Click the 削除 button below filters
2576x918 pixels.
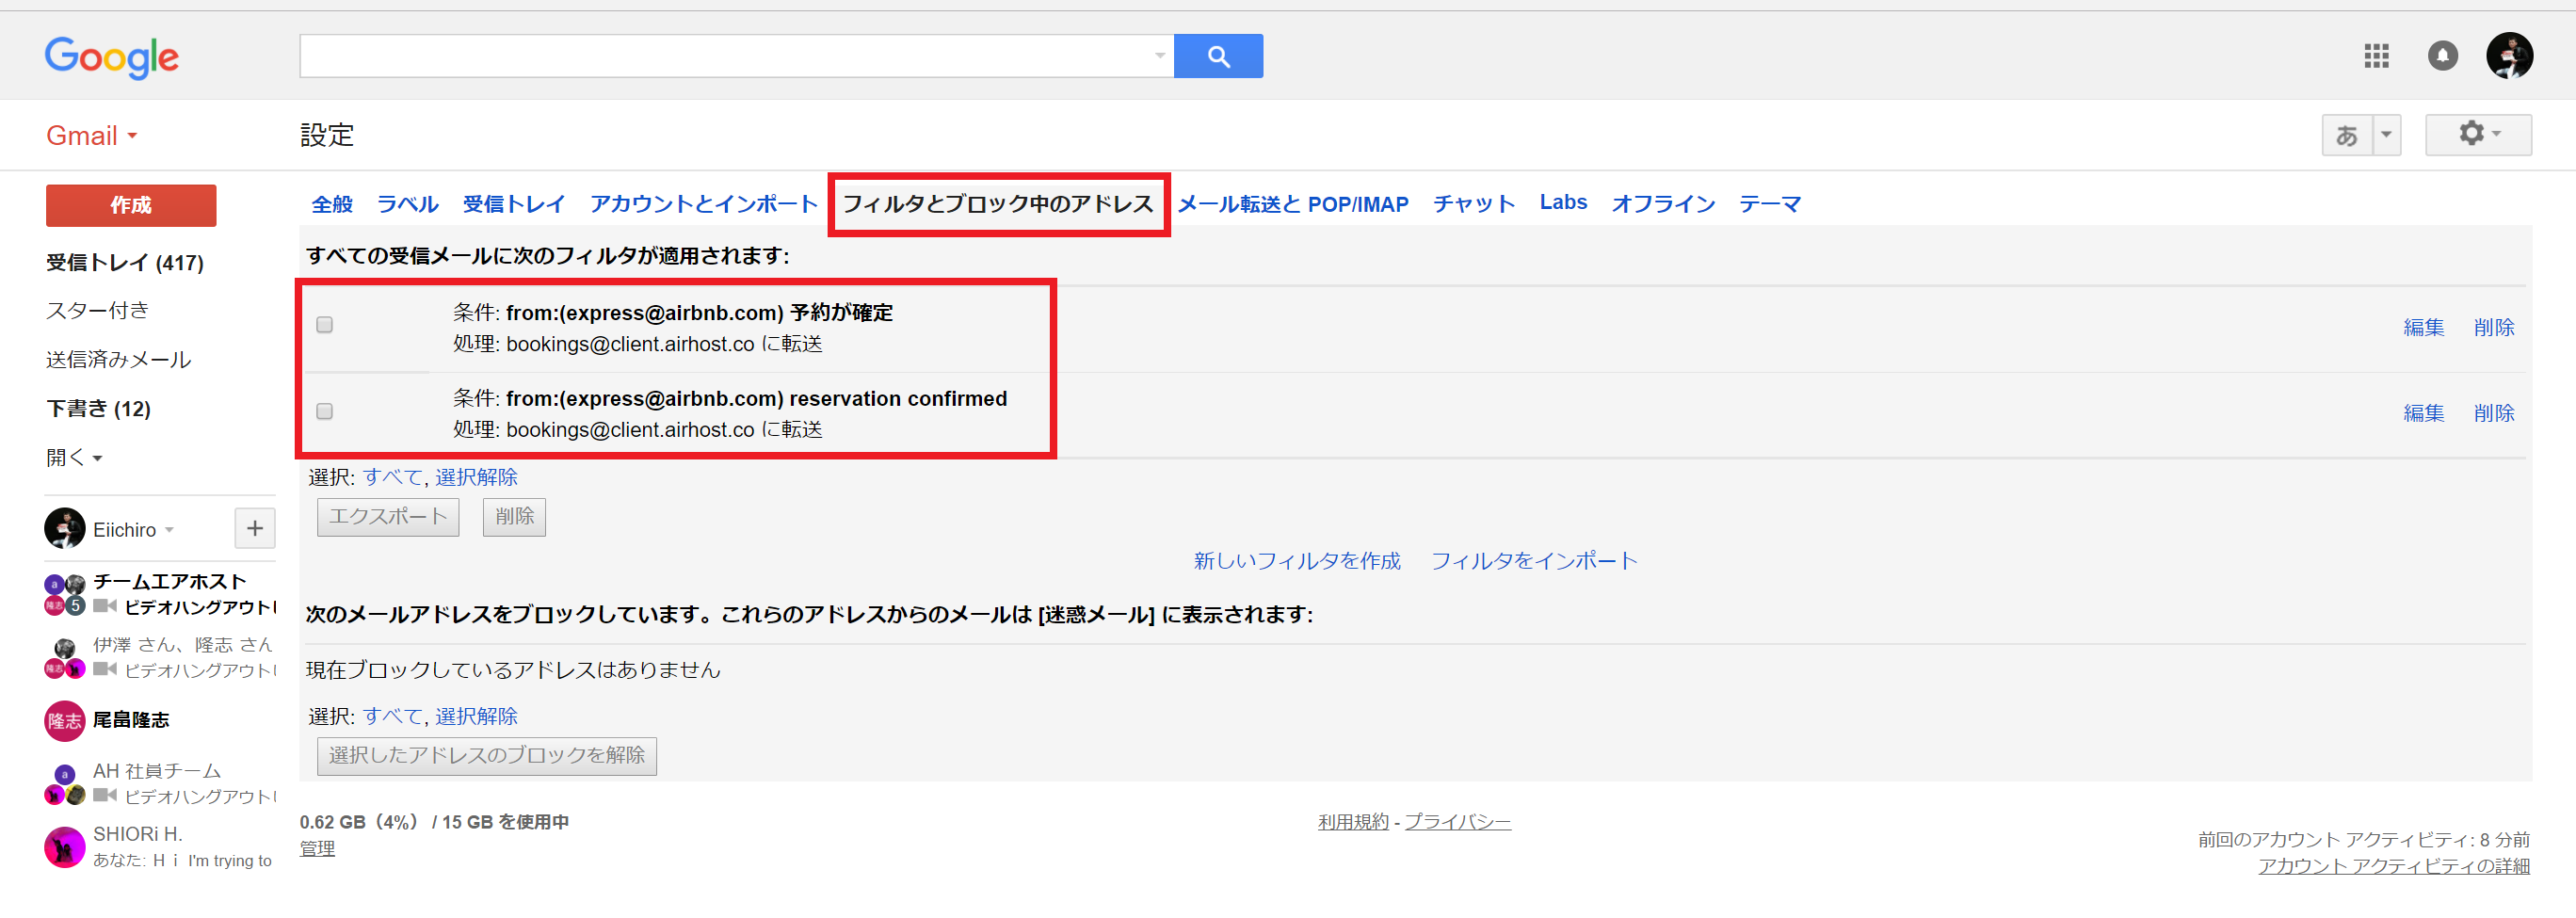[514, 517]
